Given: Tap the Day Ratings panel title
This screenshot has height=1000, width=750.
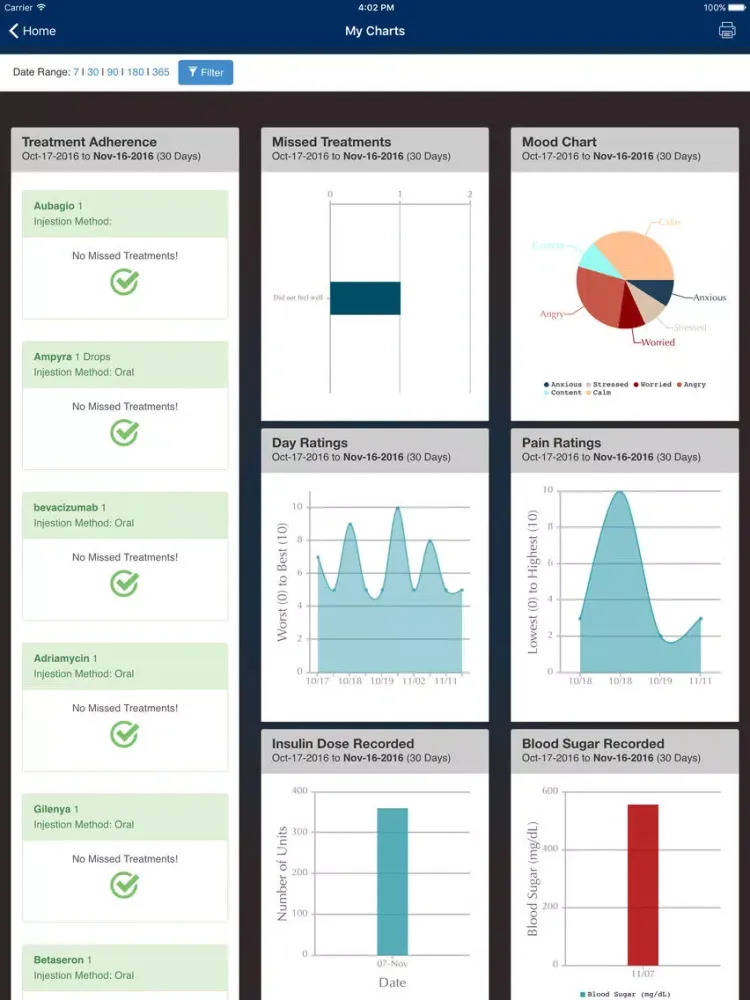Looking at the screenshot, I should 310,443.
